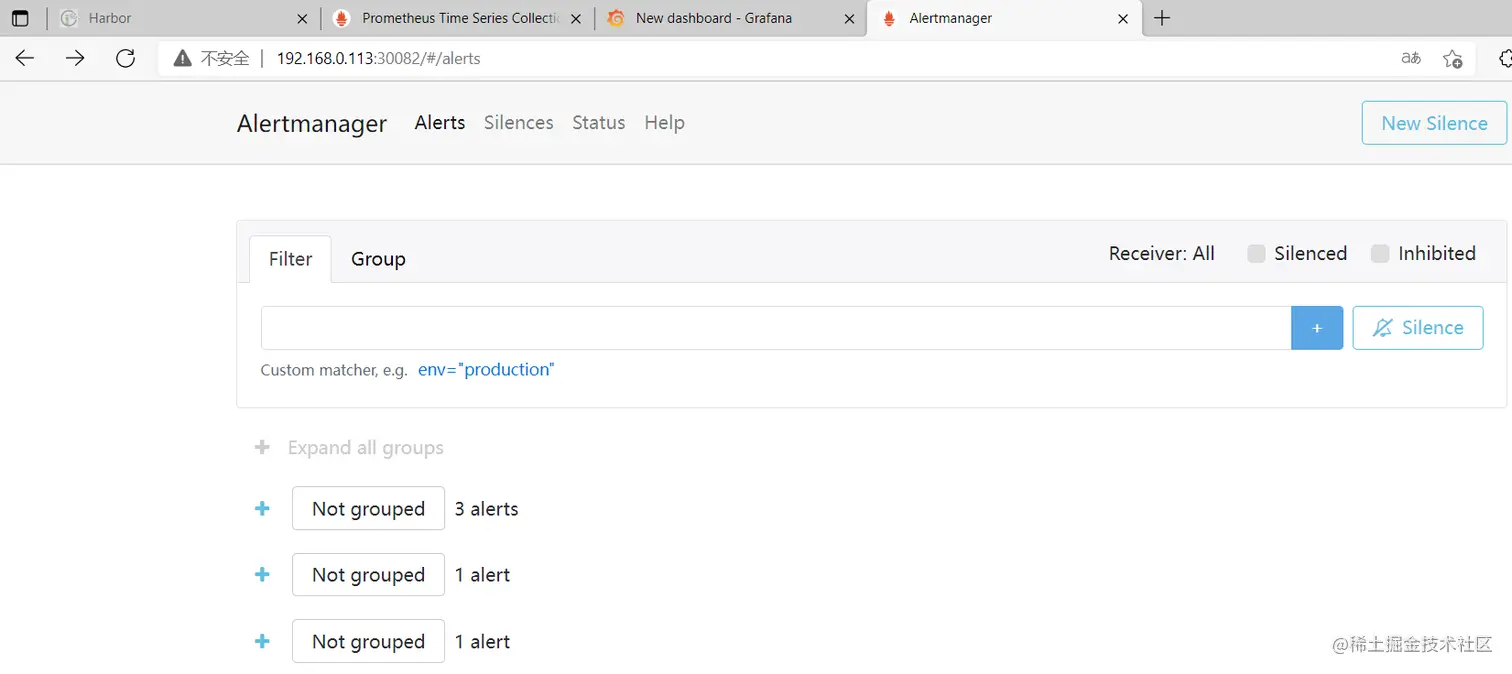Close the Grafana New dashboard tab
Image resolution: width=1512 pixels, height=674 pixels.
click(849, 18)
